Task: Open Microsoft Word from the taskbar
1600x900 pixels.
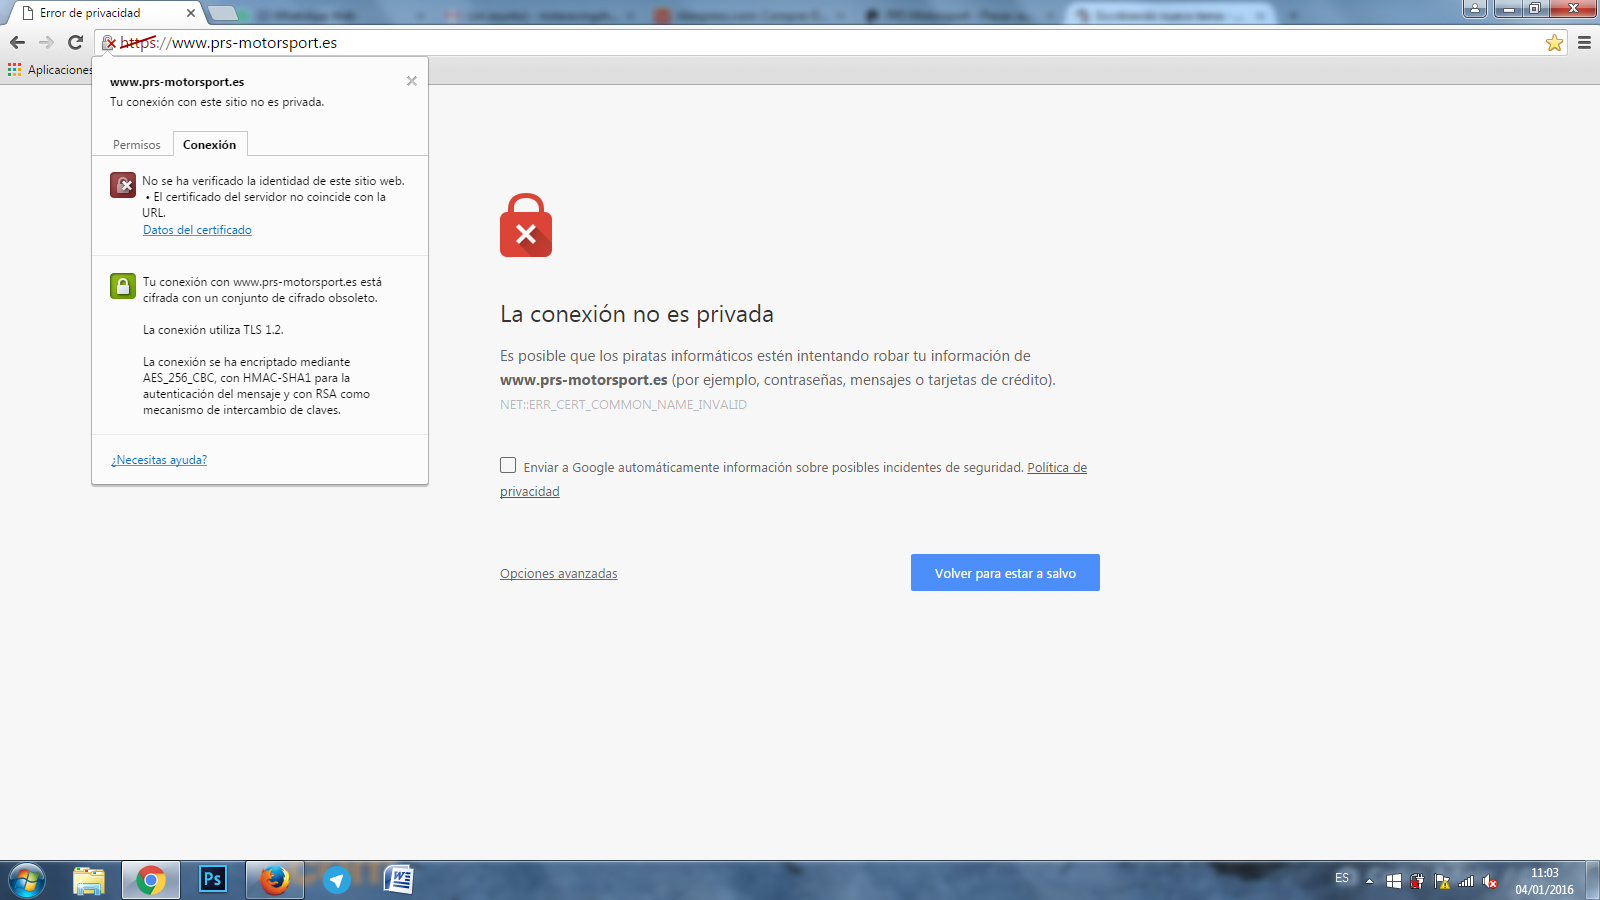Action: pos(399,880)
